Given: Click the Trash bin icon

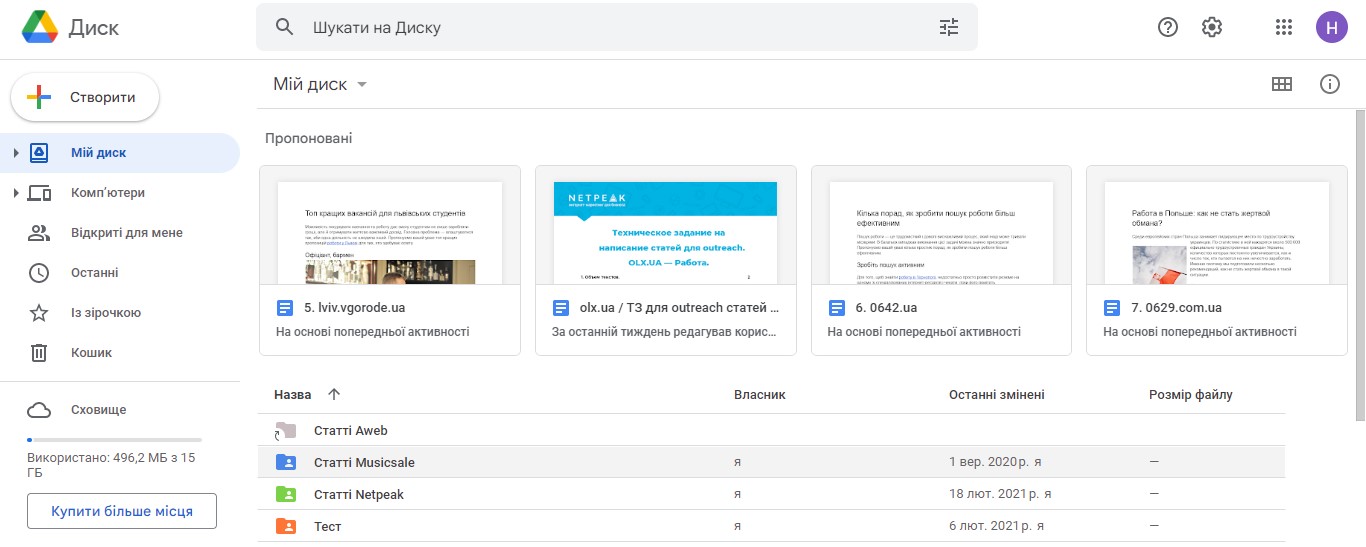Looking at the screenshot, I should pyautogui.click(x=39, y=353).
